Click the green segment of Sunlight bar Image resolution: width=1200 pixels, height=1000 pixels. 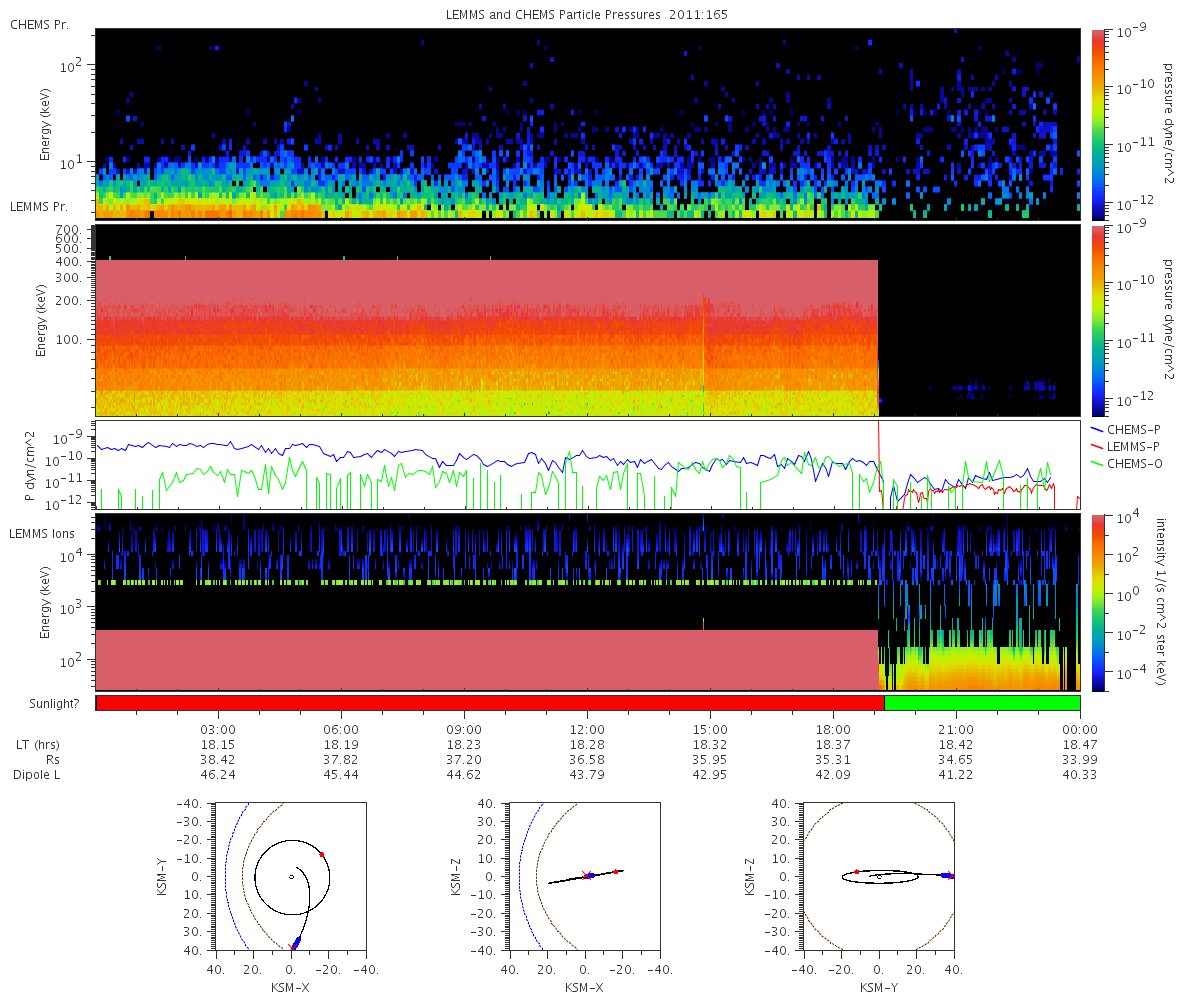click(982, 703)
